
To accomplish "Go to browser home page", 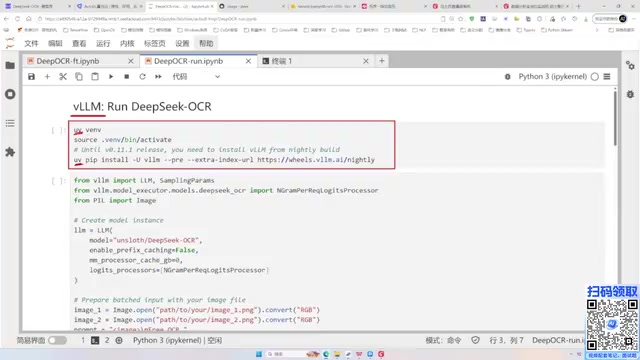I will coord(29,19).
